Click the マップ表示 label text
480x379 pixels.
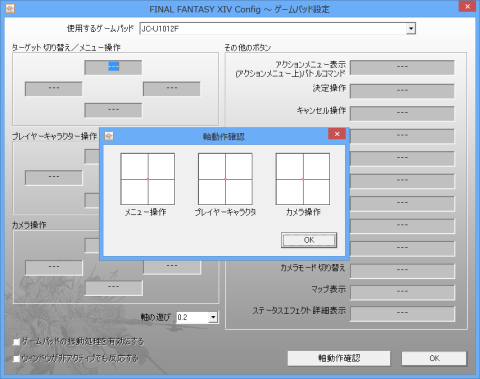click(x=329, y=289)
